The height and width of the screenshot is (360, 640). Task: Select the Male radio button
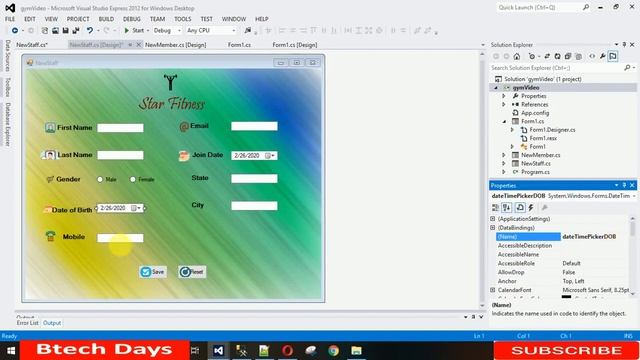tap(100, 179)
